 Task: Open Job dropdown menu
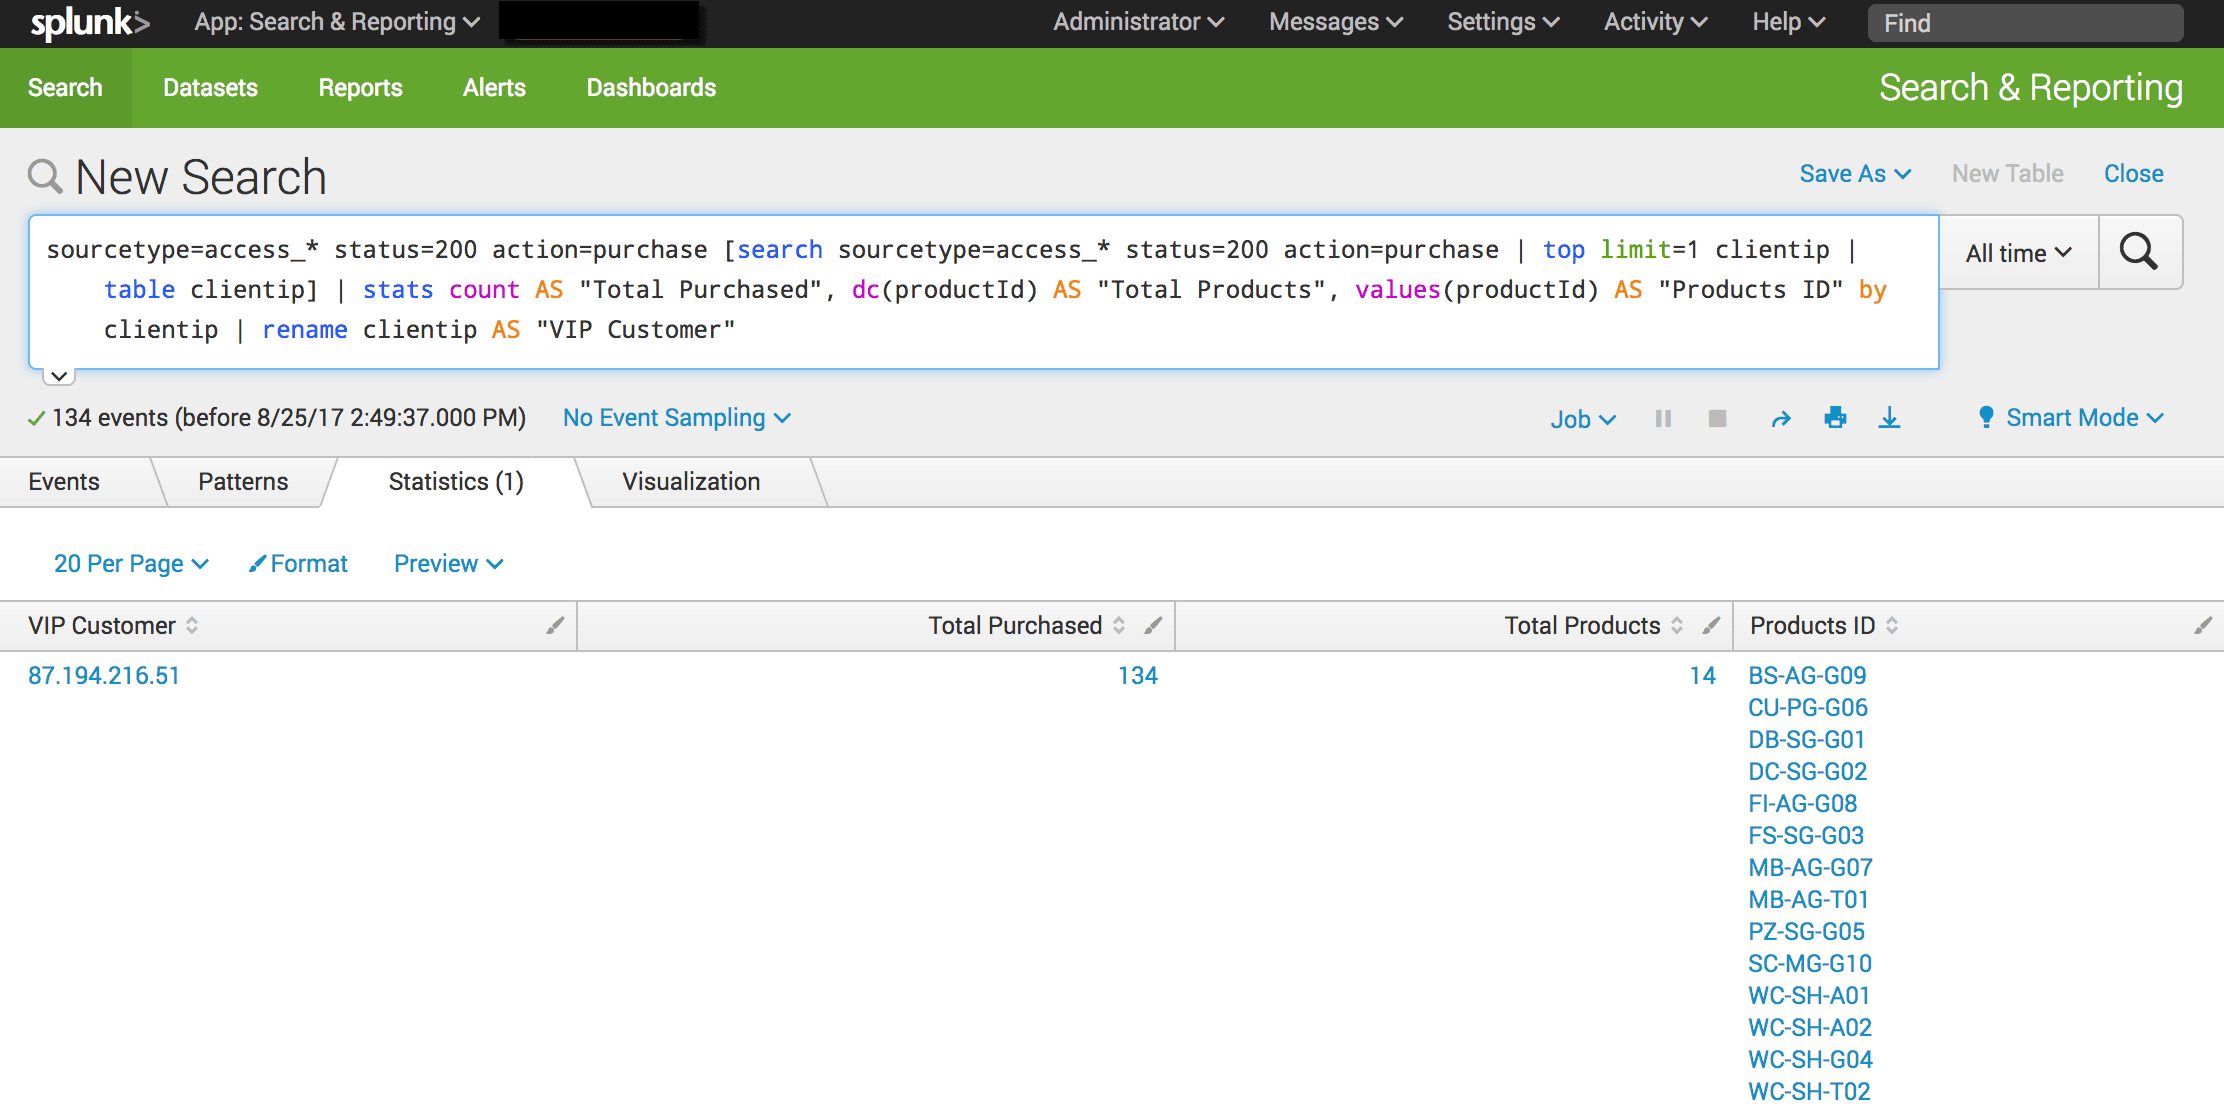pyautogui.click(x=1582, y=420)
